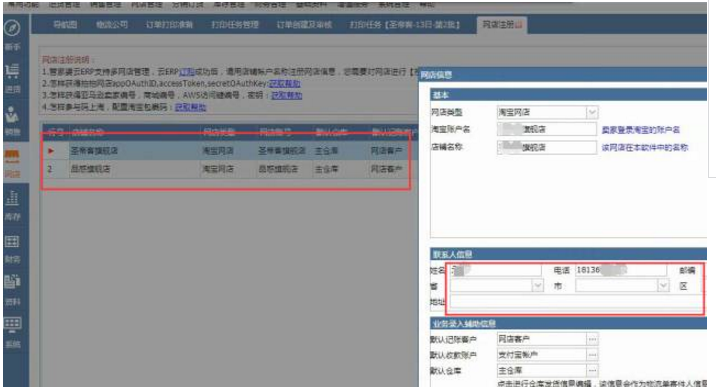Click the 基本 section header in dialog
Image resolution: width=716 pixels, height=387 pixels.
click(569, 95)
